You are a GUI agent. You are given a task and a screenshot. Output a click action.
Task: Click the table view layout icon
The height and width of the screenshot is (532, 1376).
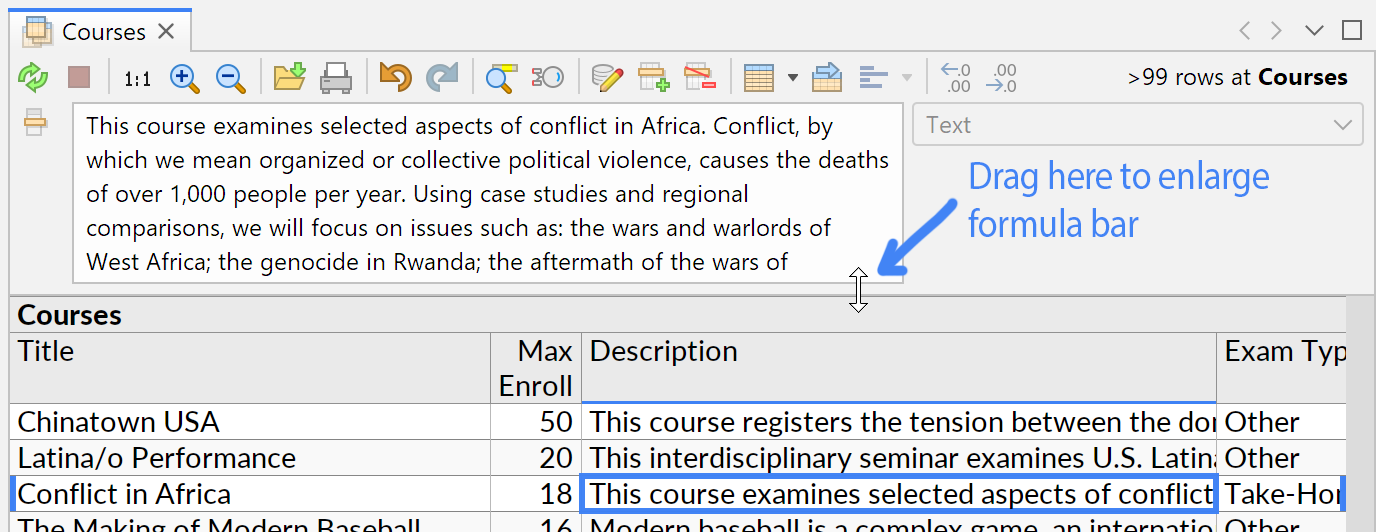coord(760,77)
